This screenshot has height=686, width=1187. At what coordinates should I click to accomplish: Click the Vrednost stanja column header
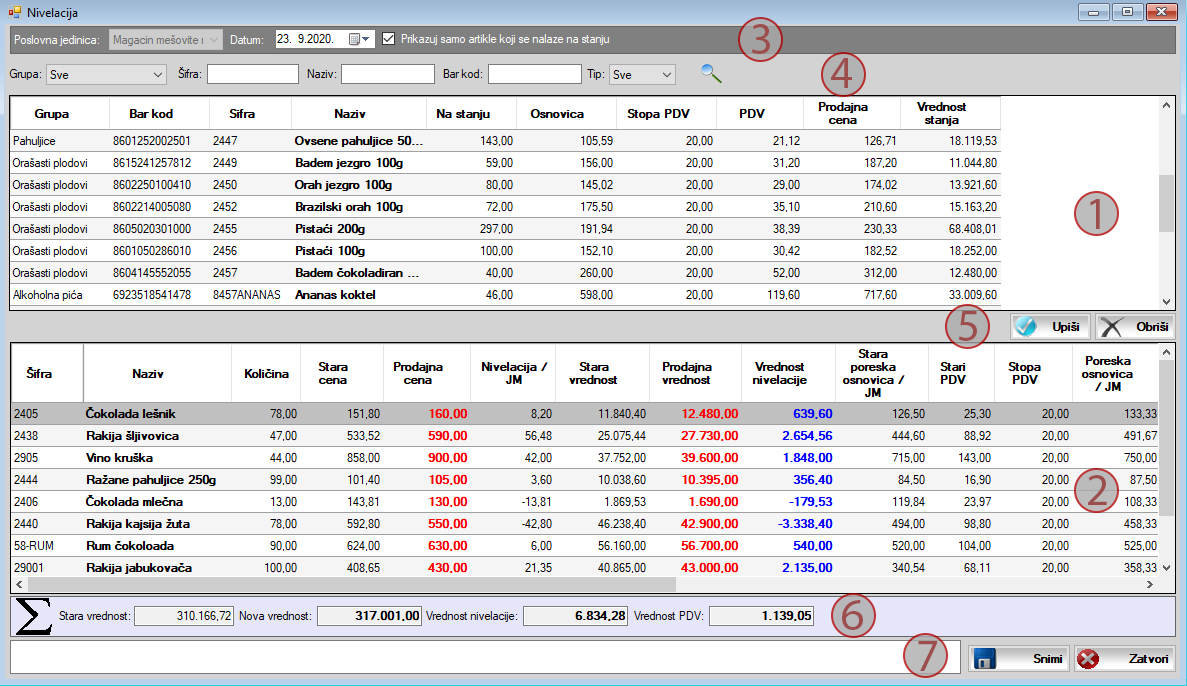pos(951,114)
